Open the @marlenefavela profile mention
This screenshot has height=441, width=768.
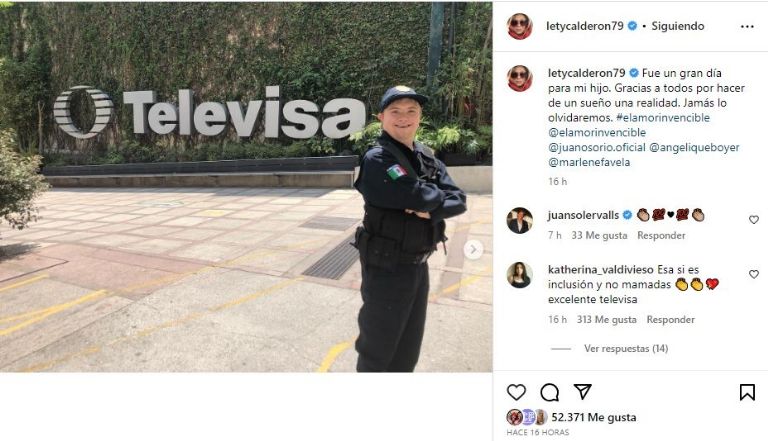coord(589,162)
